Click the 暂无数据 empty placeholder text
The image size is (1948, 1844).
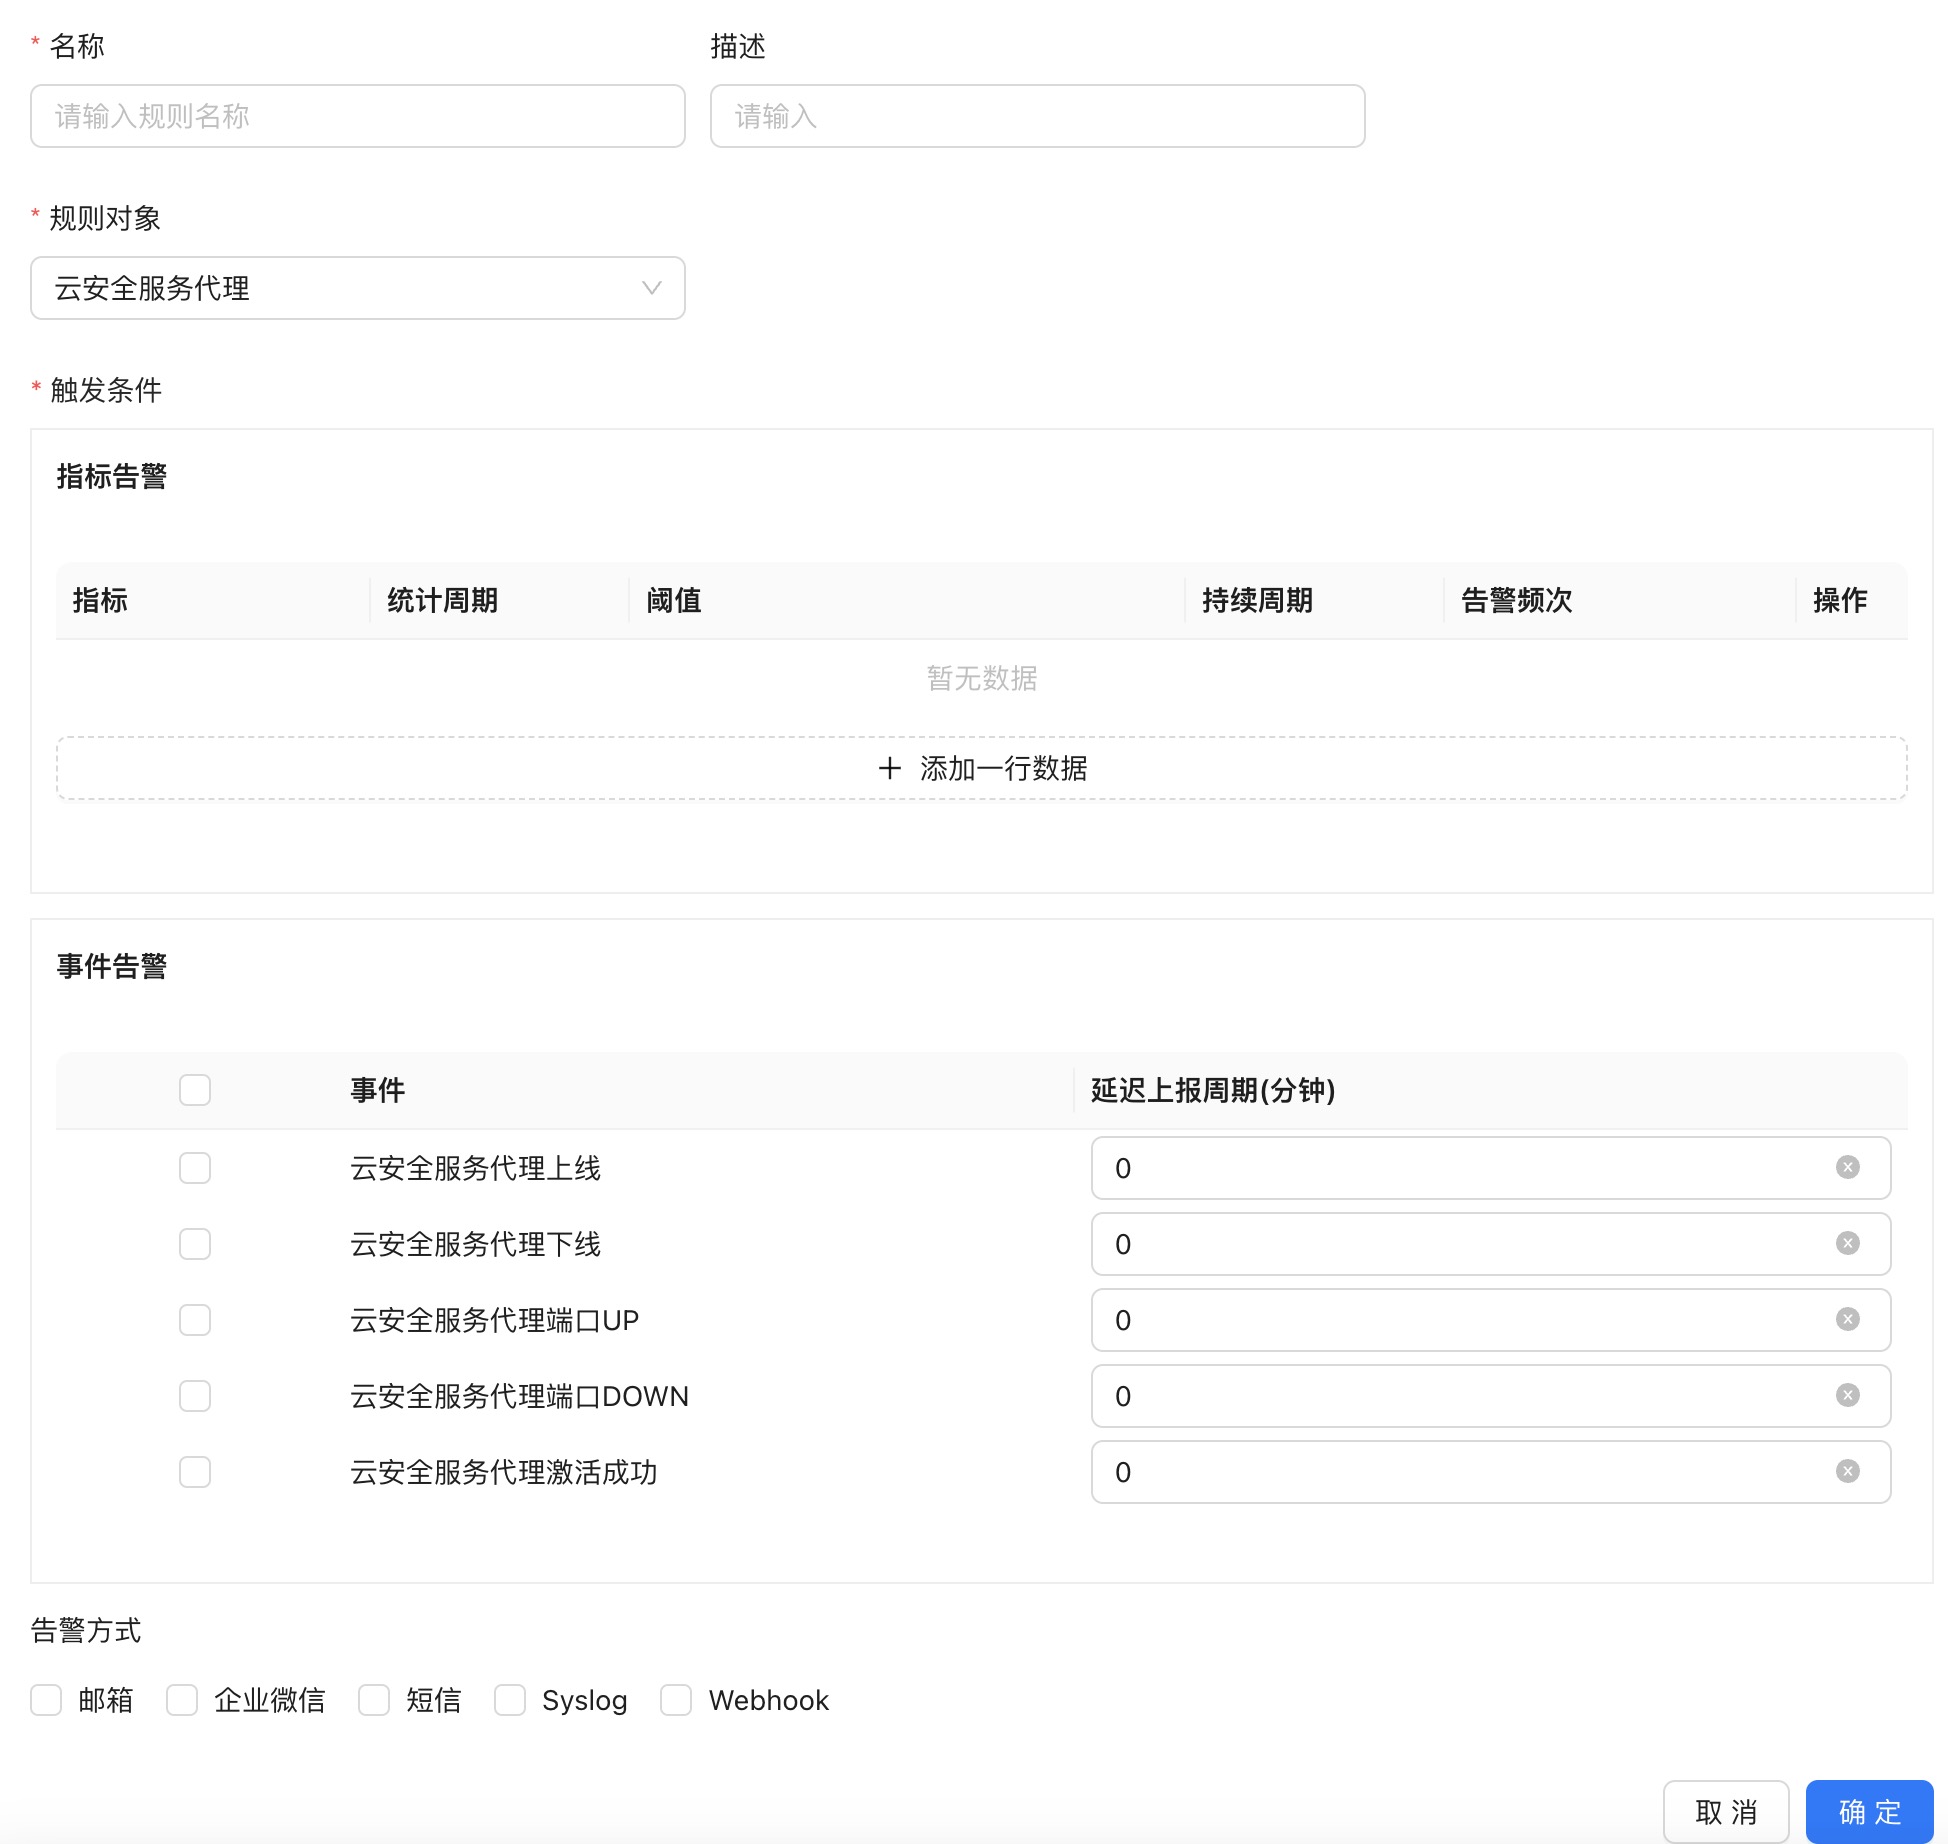pyautogui.click(x=981, y=678)
